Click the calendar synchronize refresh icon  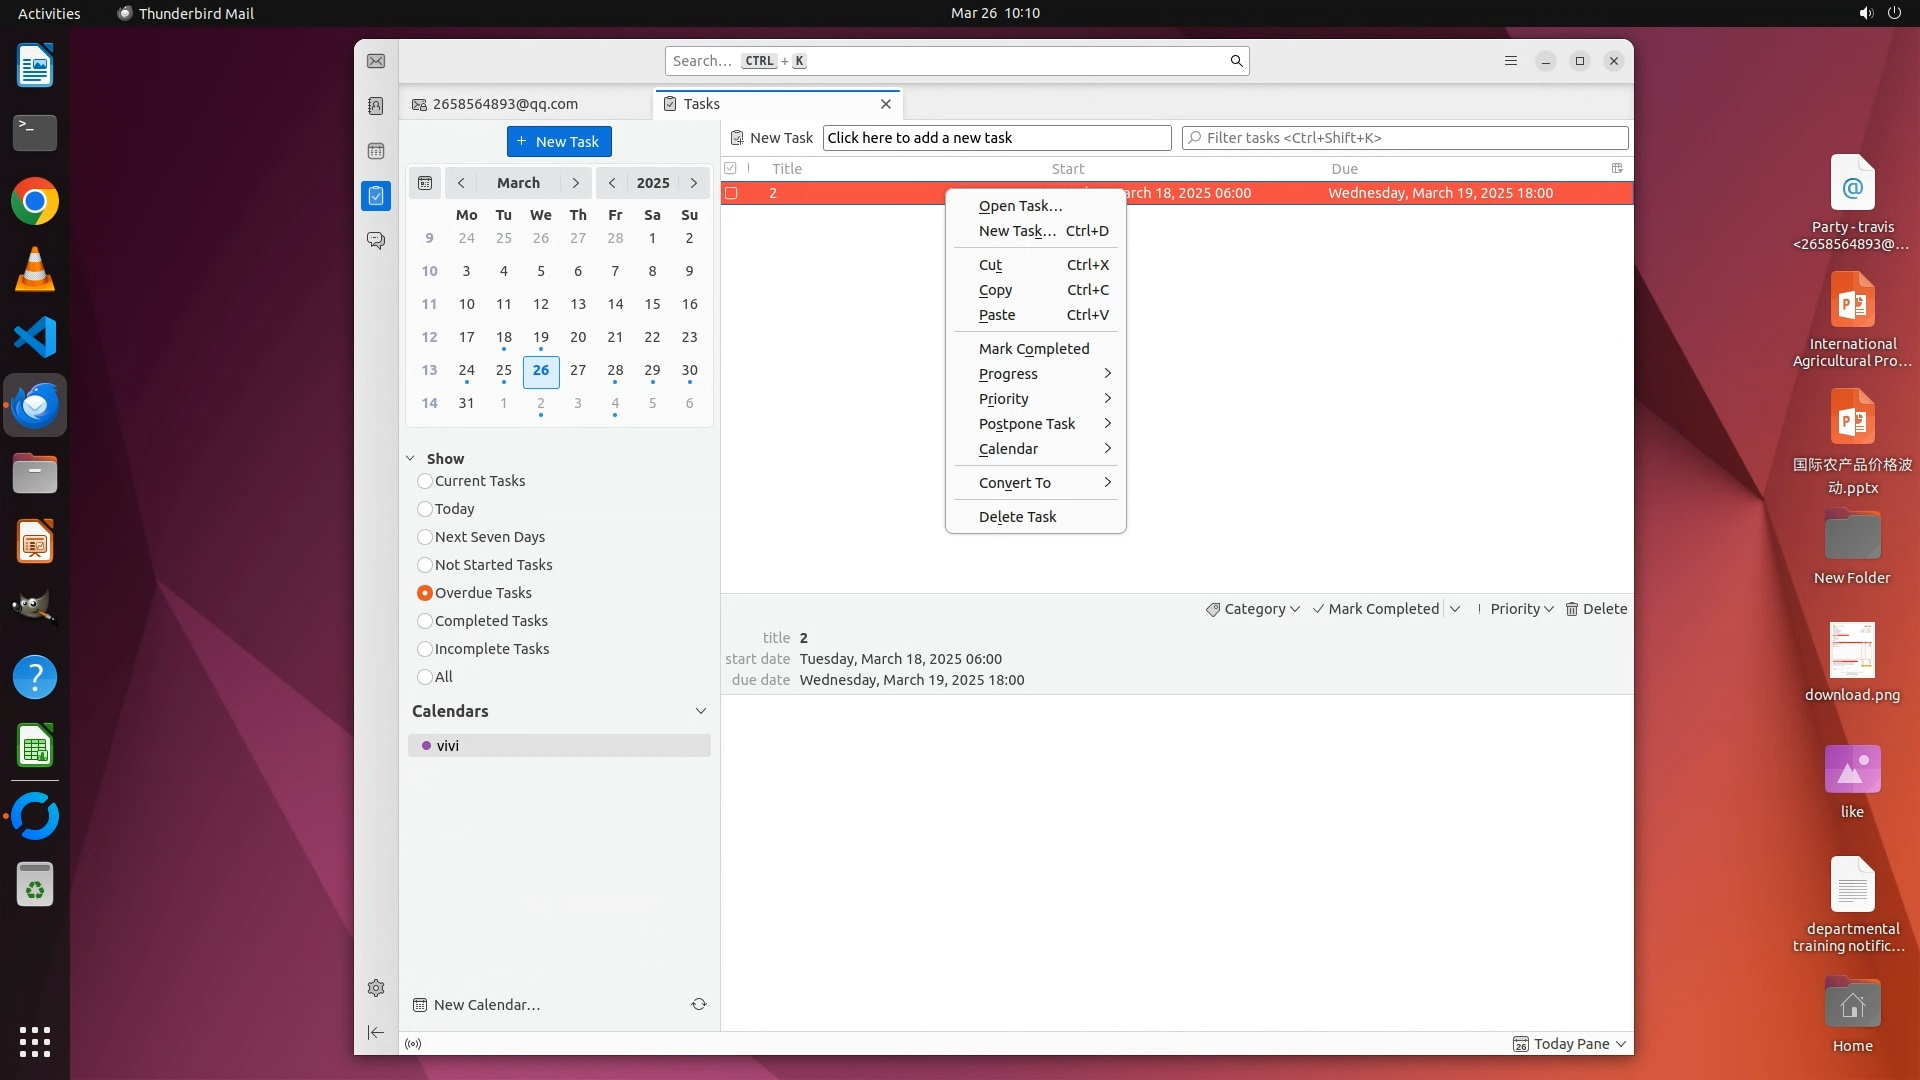[x=699, y=1004]
